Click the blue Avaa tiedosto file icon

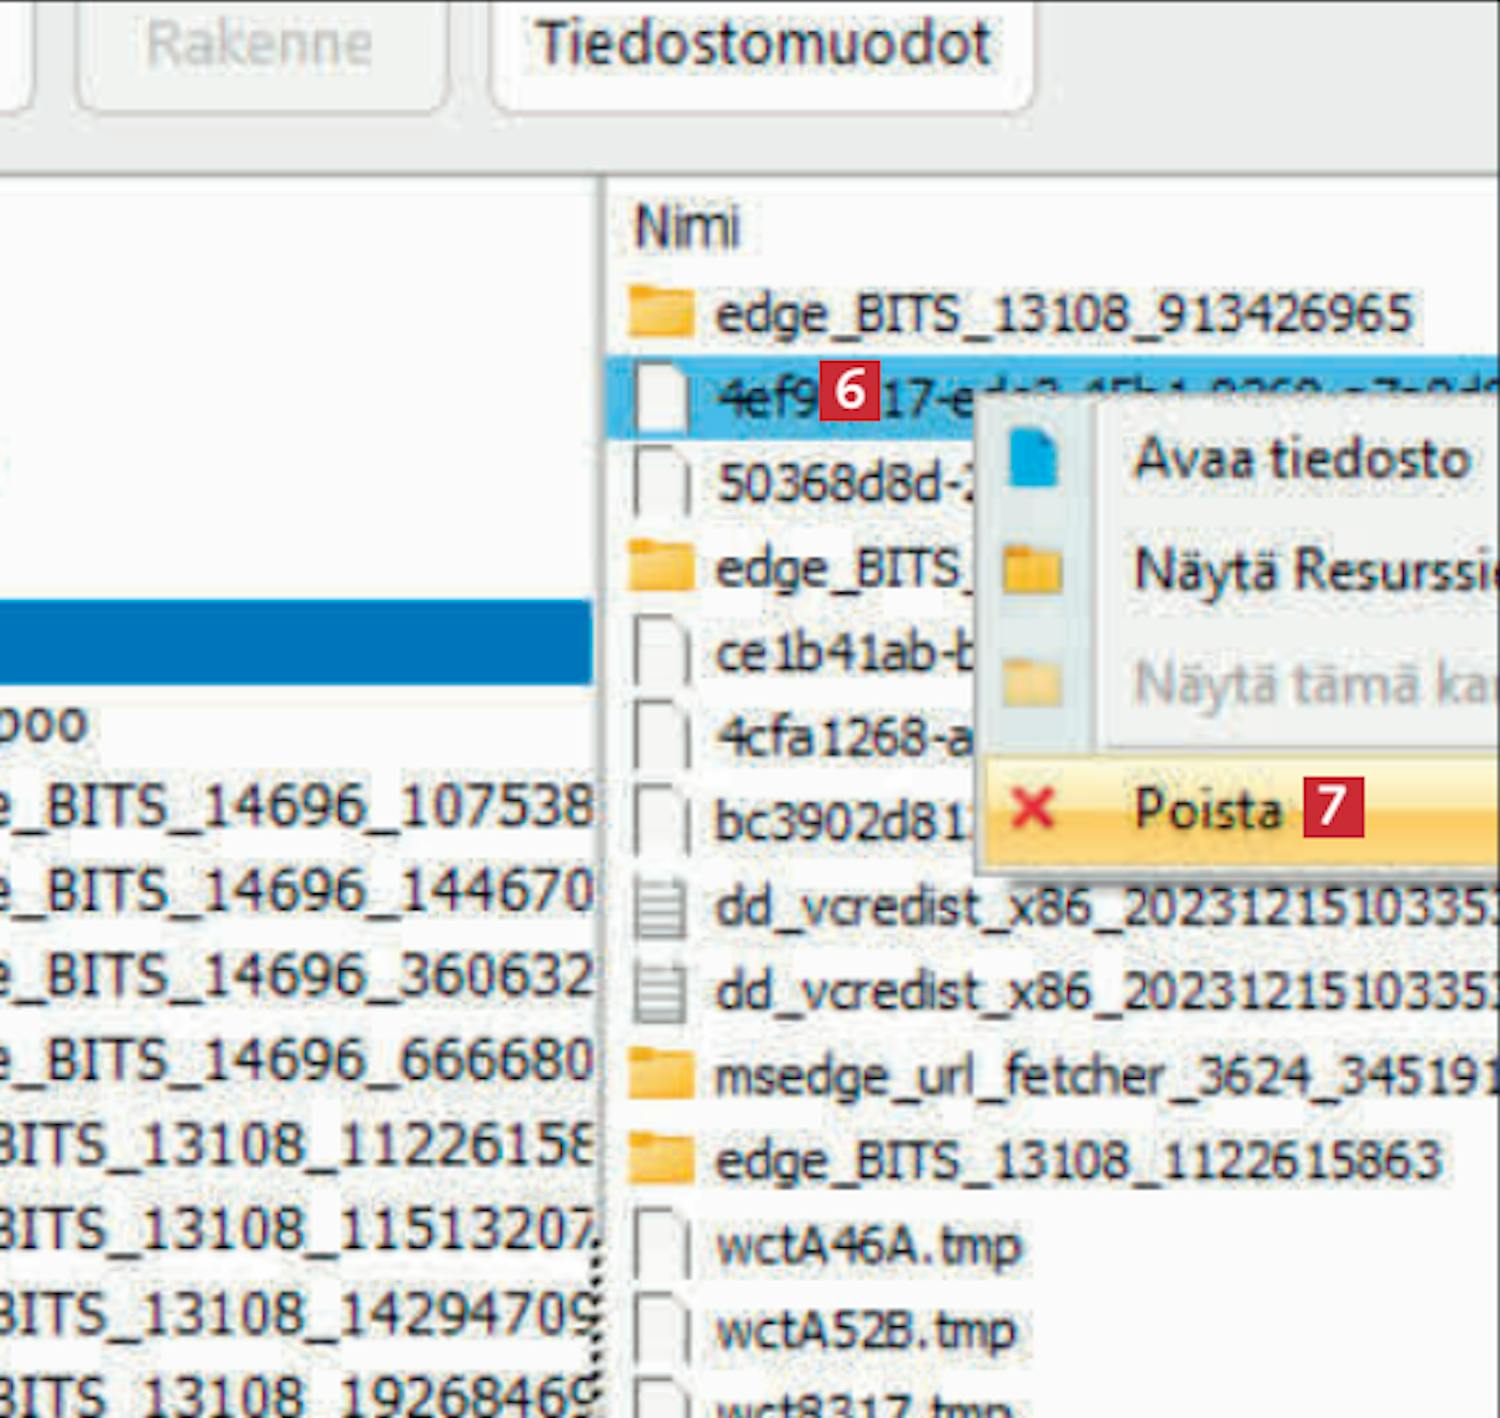[1032, 459]
